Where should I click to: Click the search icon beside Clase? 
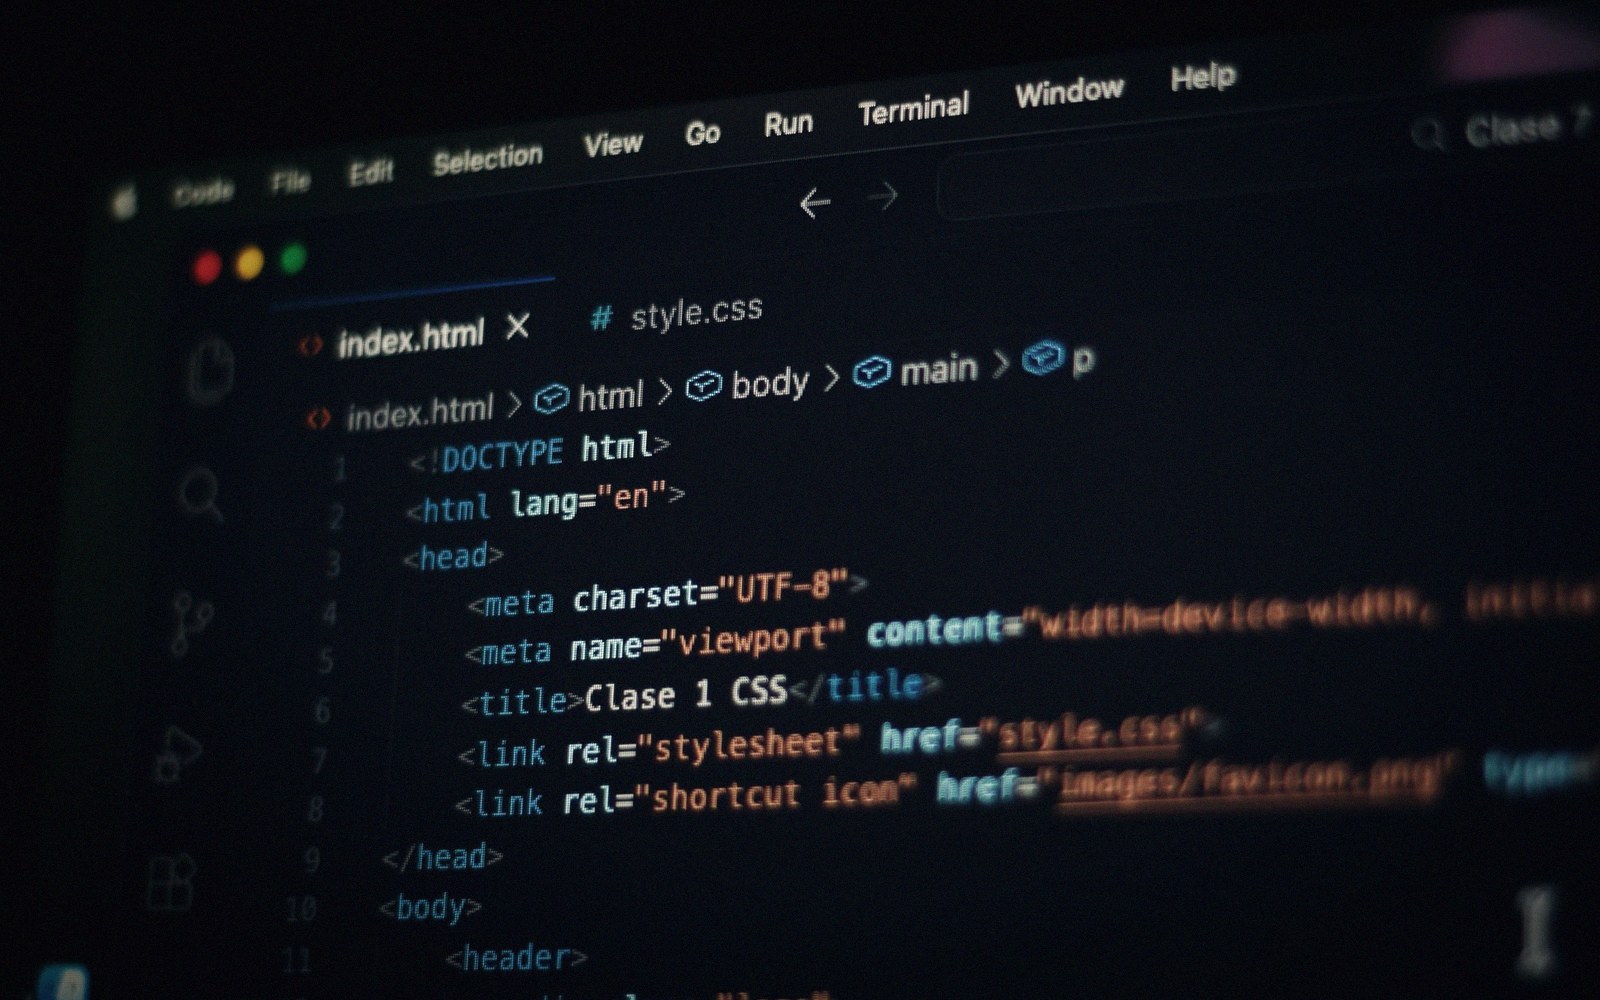(x=1429, y=134)
